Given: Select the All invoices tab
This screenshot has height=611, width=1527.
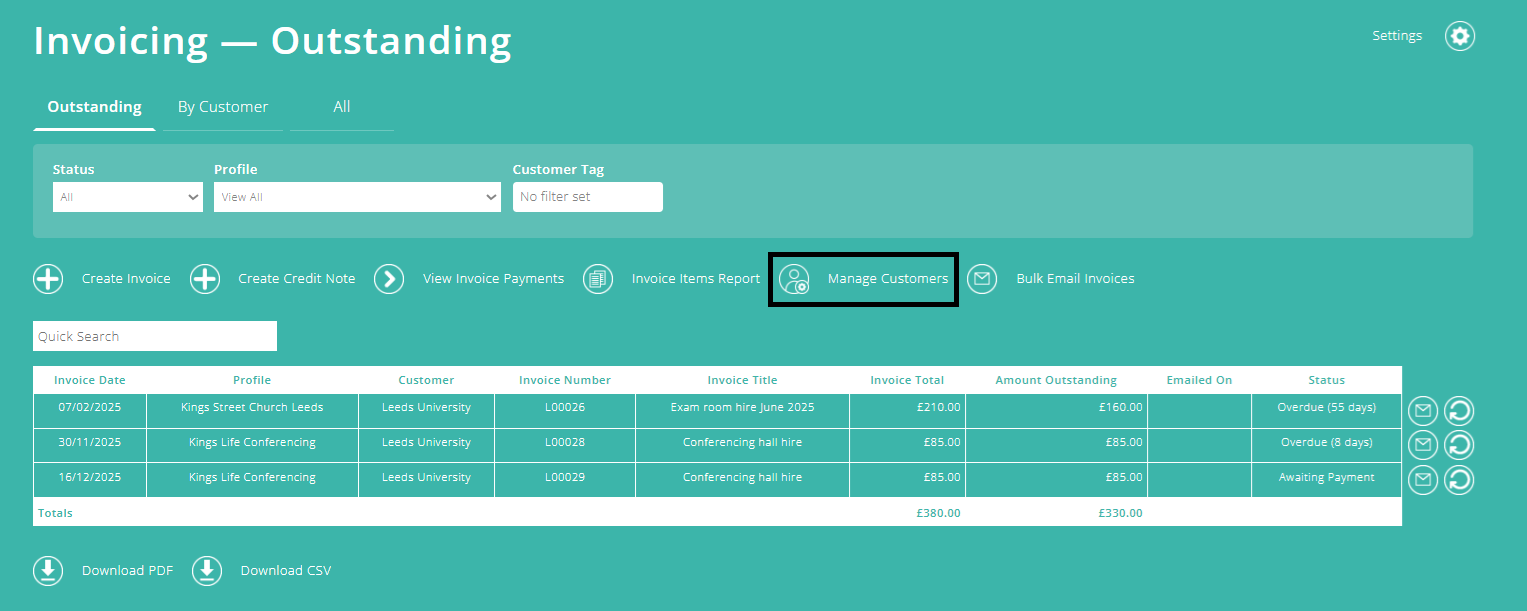Looking at the screenshot, I should [x=341, y=106].
